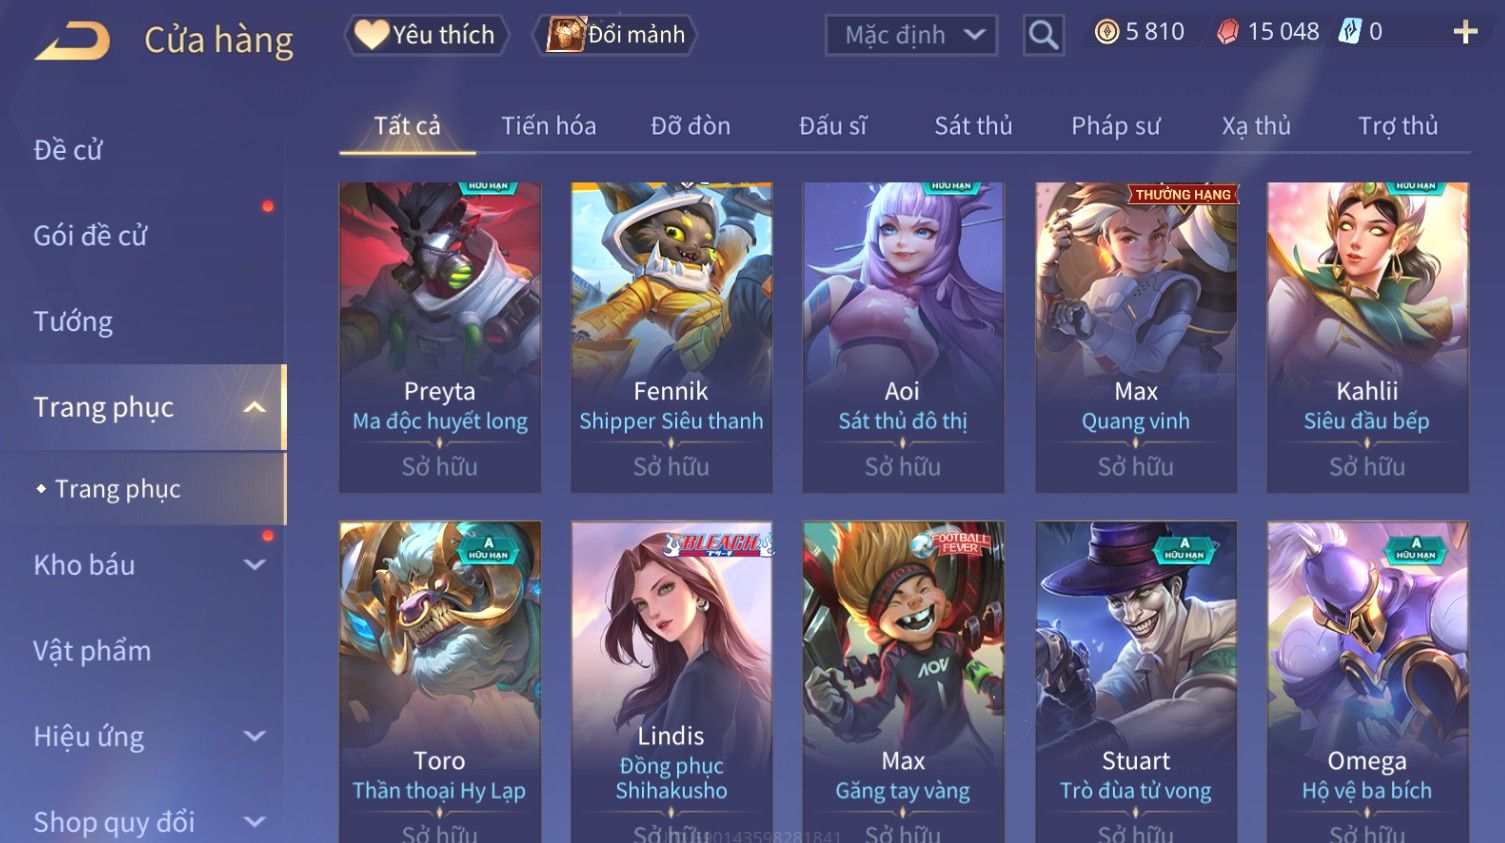Open Tướng in the sidebar
Image resolution: width=1505 pixels, height=843 pixels.
click(73, 322)
